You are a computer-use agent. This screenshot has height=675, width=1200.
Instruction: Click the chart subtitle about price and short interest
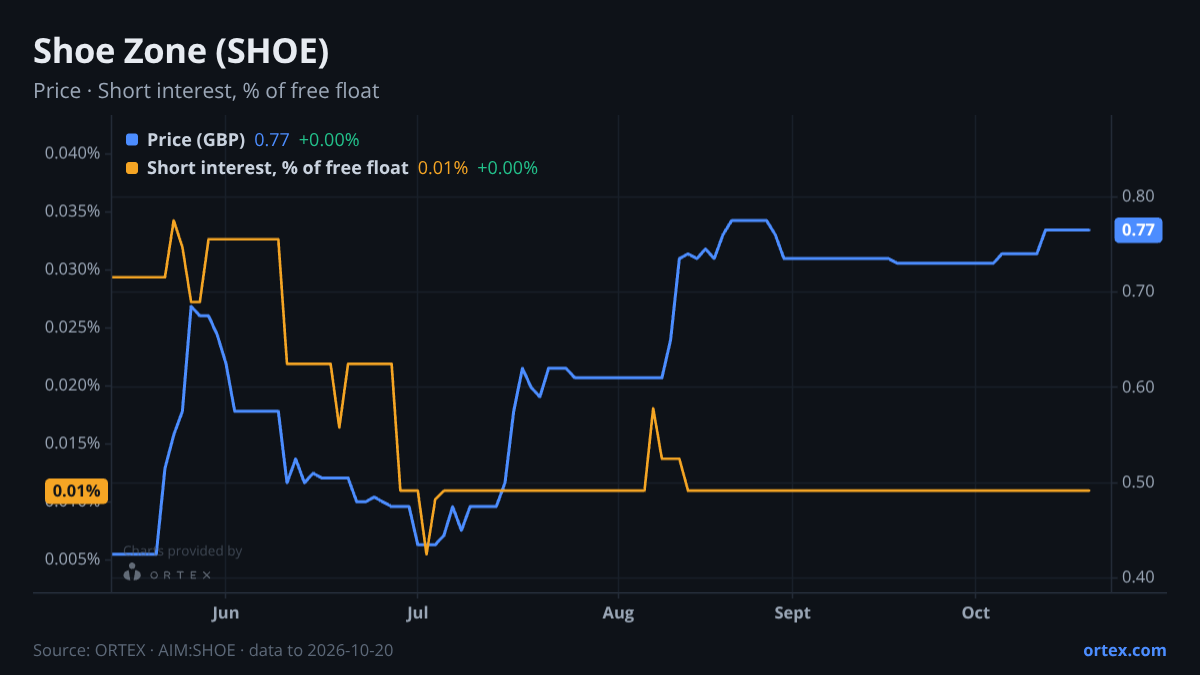pyautogui.click(x=206, y=91)
